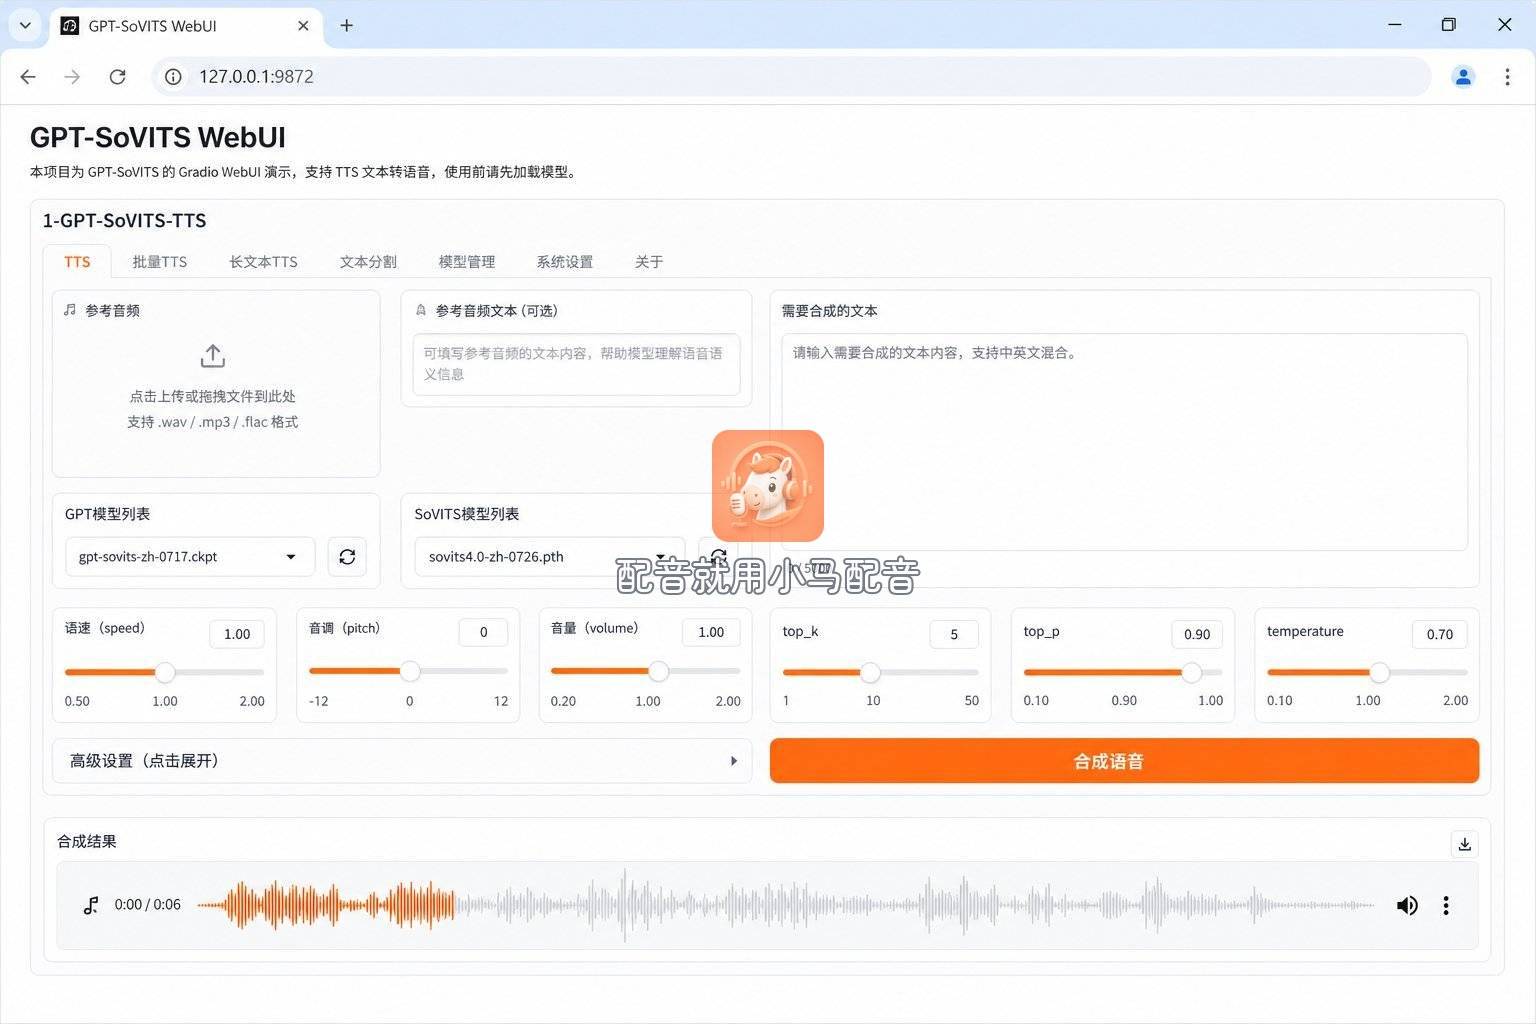
Task: Click the 音调 pitch slider handle
Action: point(410,672)
